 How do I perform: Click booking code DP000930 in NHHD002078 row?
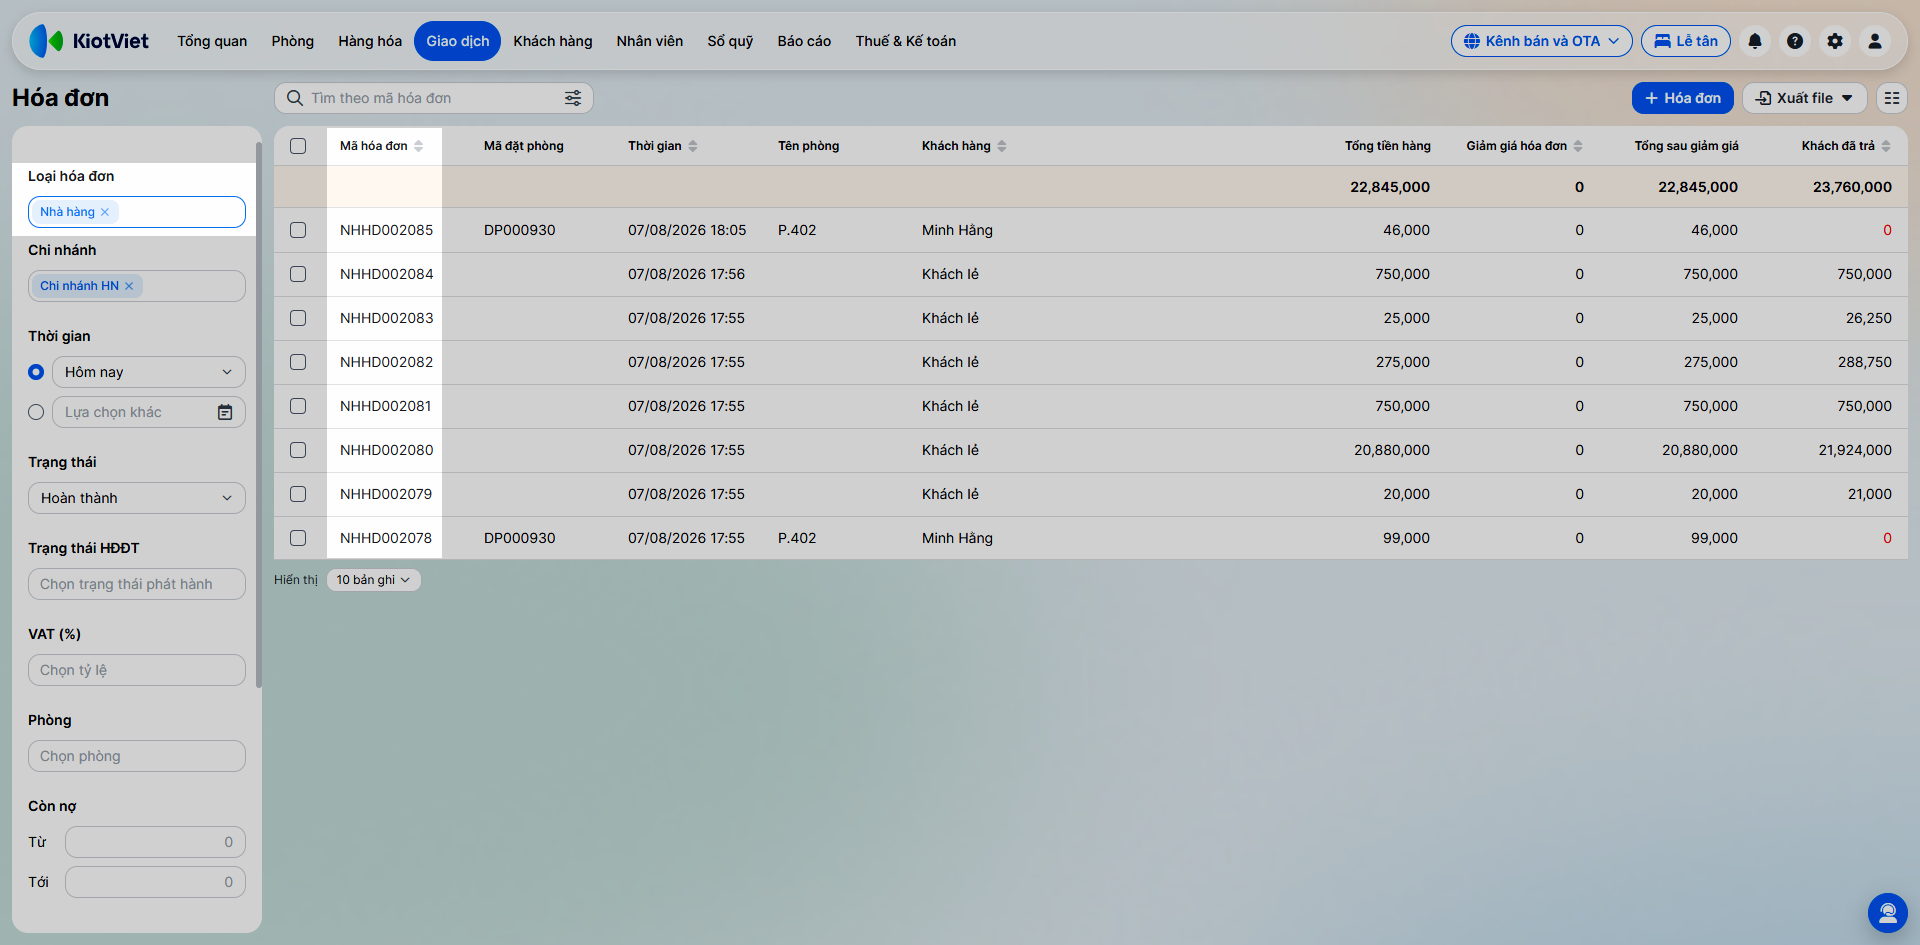pyautogui.click(x=519, y=538)
